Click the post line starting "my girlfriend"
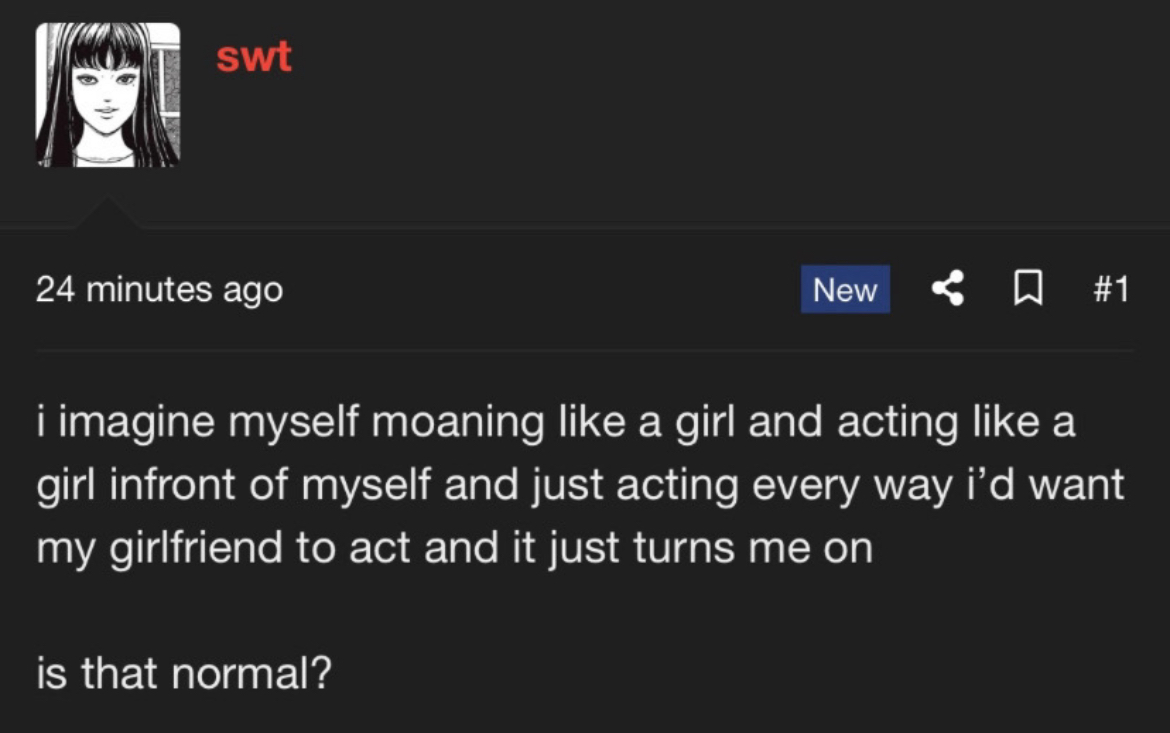 [454, 548]
